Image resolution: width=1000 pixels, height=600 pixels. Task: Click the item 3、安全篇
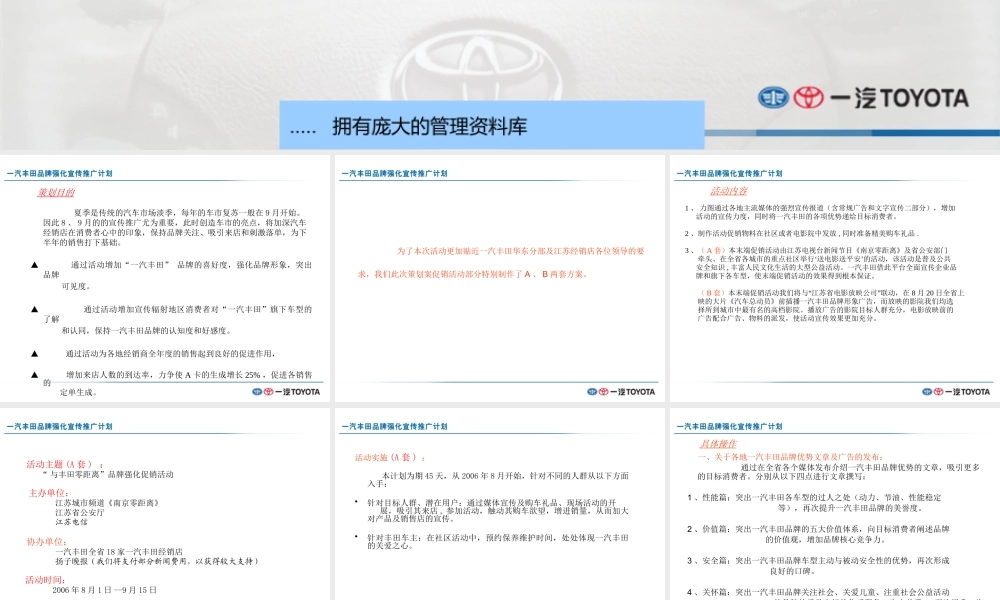click(818, 566)
